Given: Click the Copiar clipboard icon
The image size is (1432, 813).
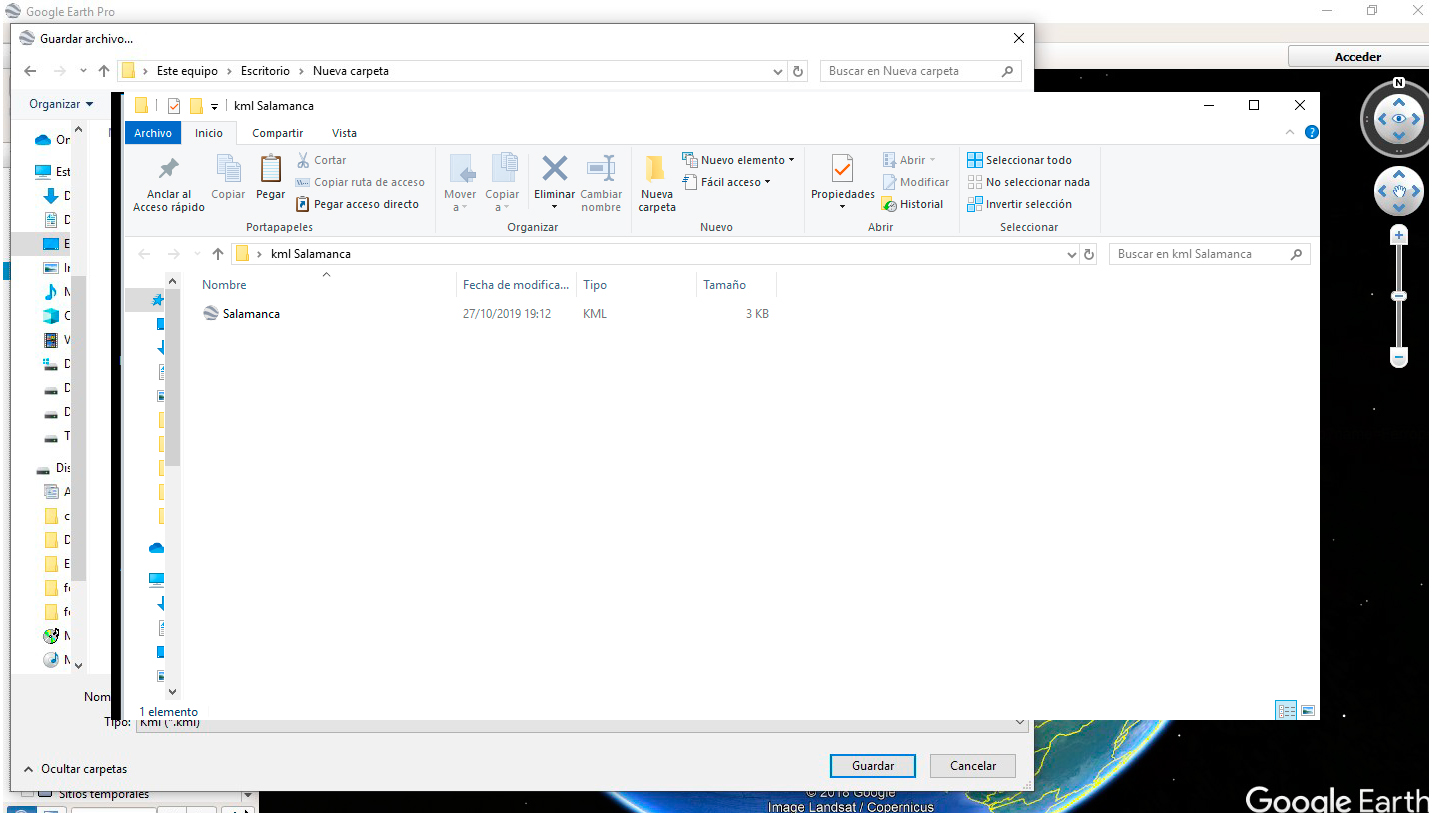Looking at the screenshot, I should coord(228,178).
